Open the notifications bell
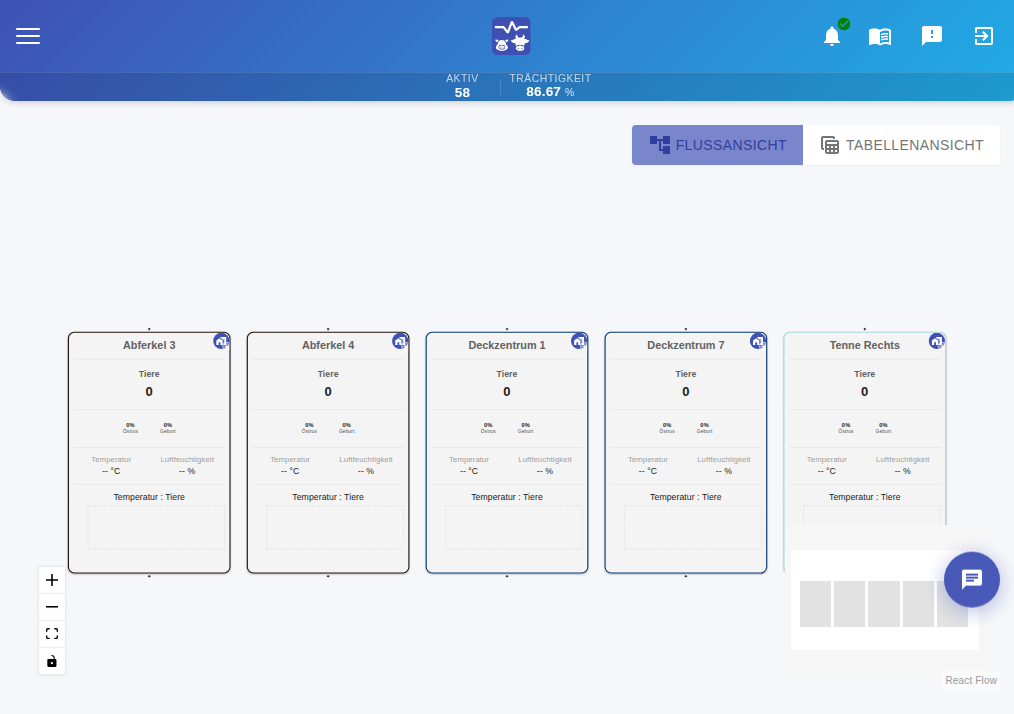Screen dimensions: 1014x714 pyautogui.click(x=832, y=36)
